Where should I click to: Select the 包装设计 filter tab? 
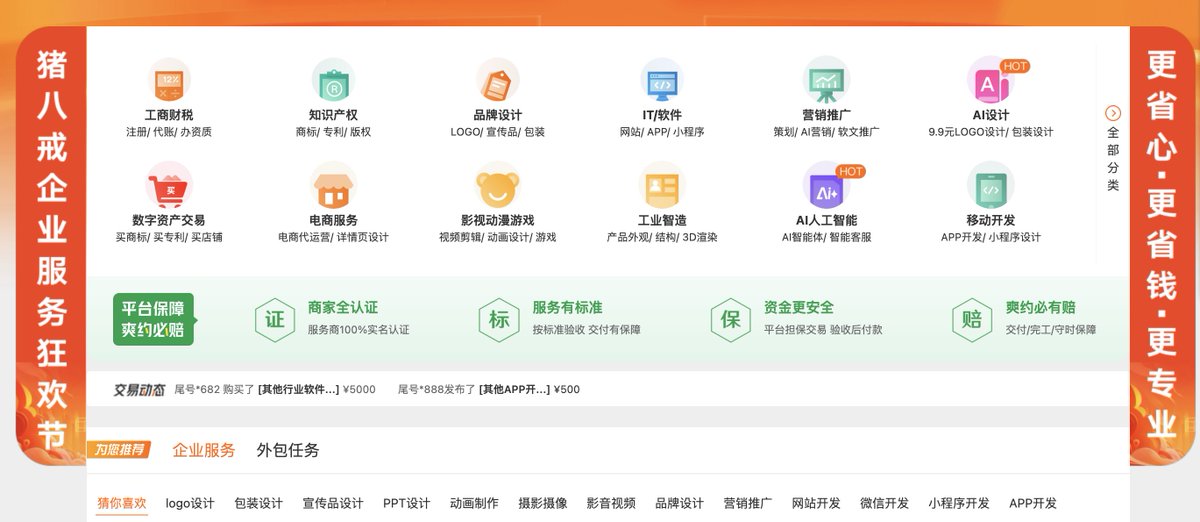click(x=259, y=503)
